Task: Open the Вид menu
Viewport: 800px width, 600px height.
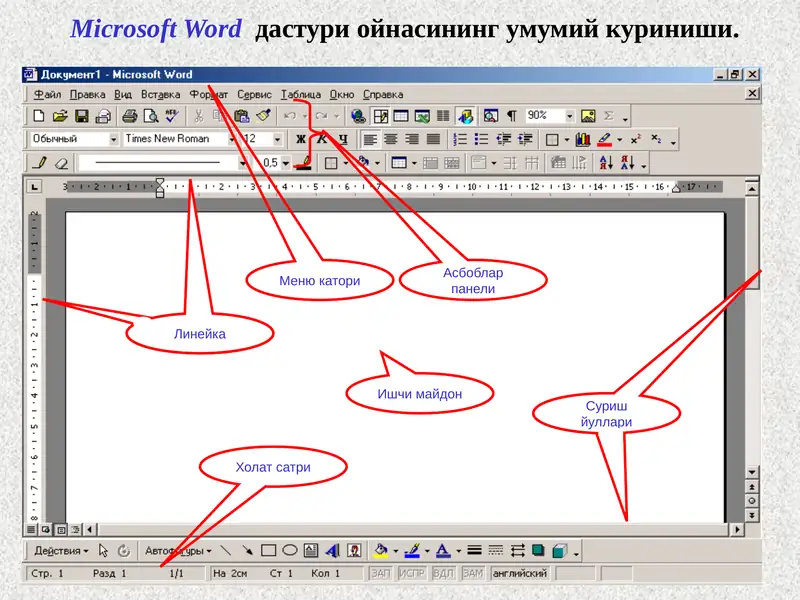Action: pyautogui.click(x=123, y=94)
